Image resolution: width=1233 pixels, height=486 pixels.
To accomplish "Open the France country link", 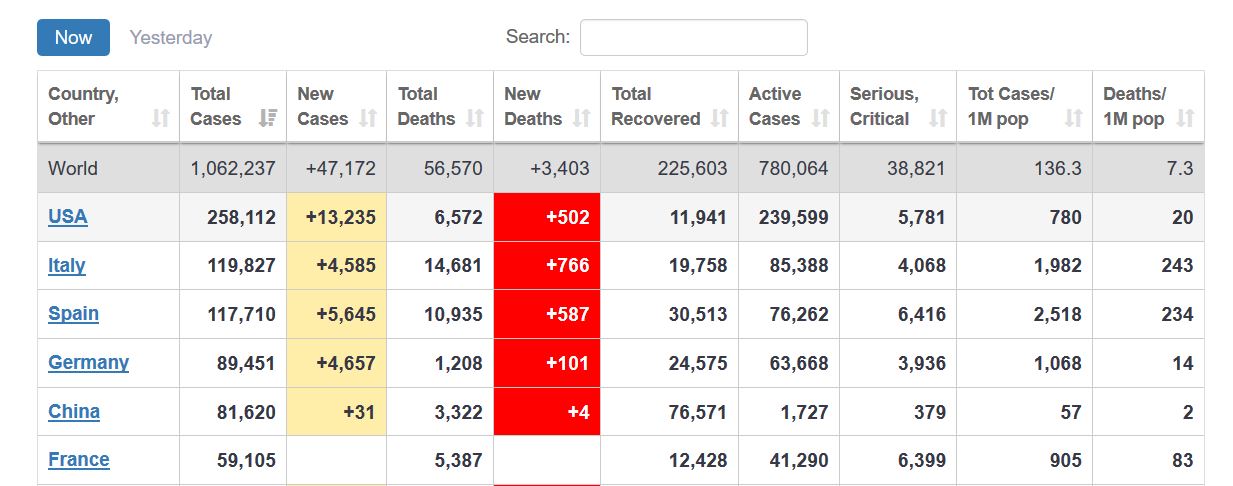I will coord(79,460).
